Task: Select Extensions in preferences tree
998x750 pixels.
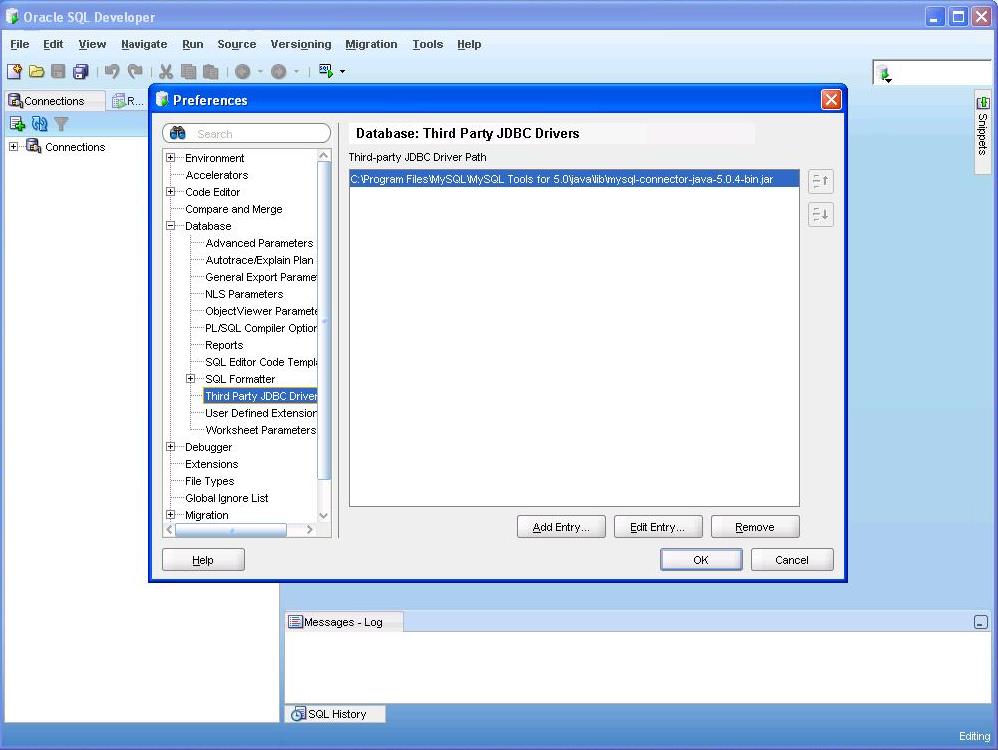Action: 211,463
